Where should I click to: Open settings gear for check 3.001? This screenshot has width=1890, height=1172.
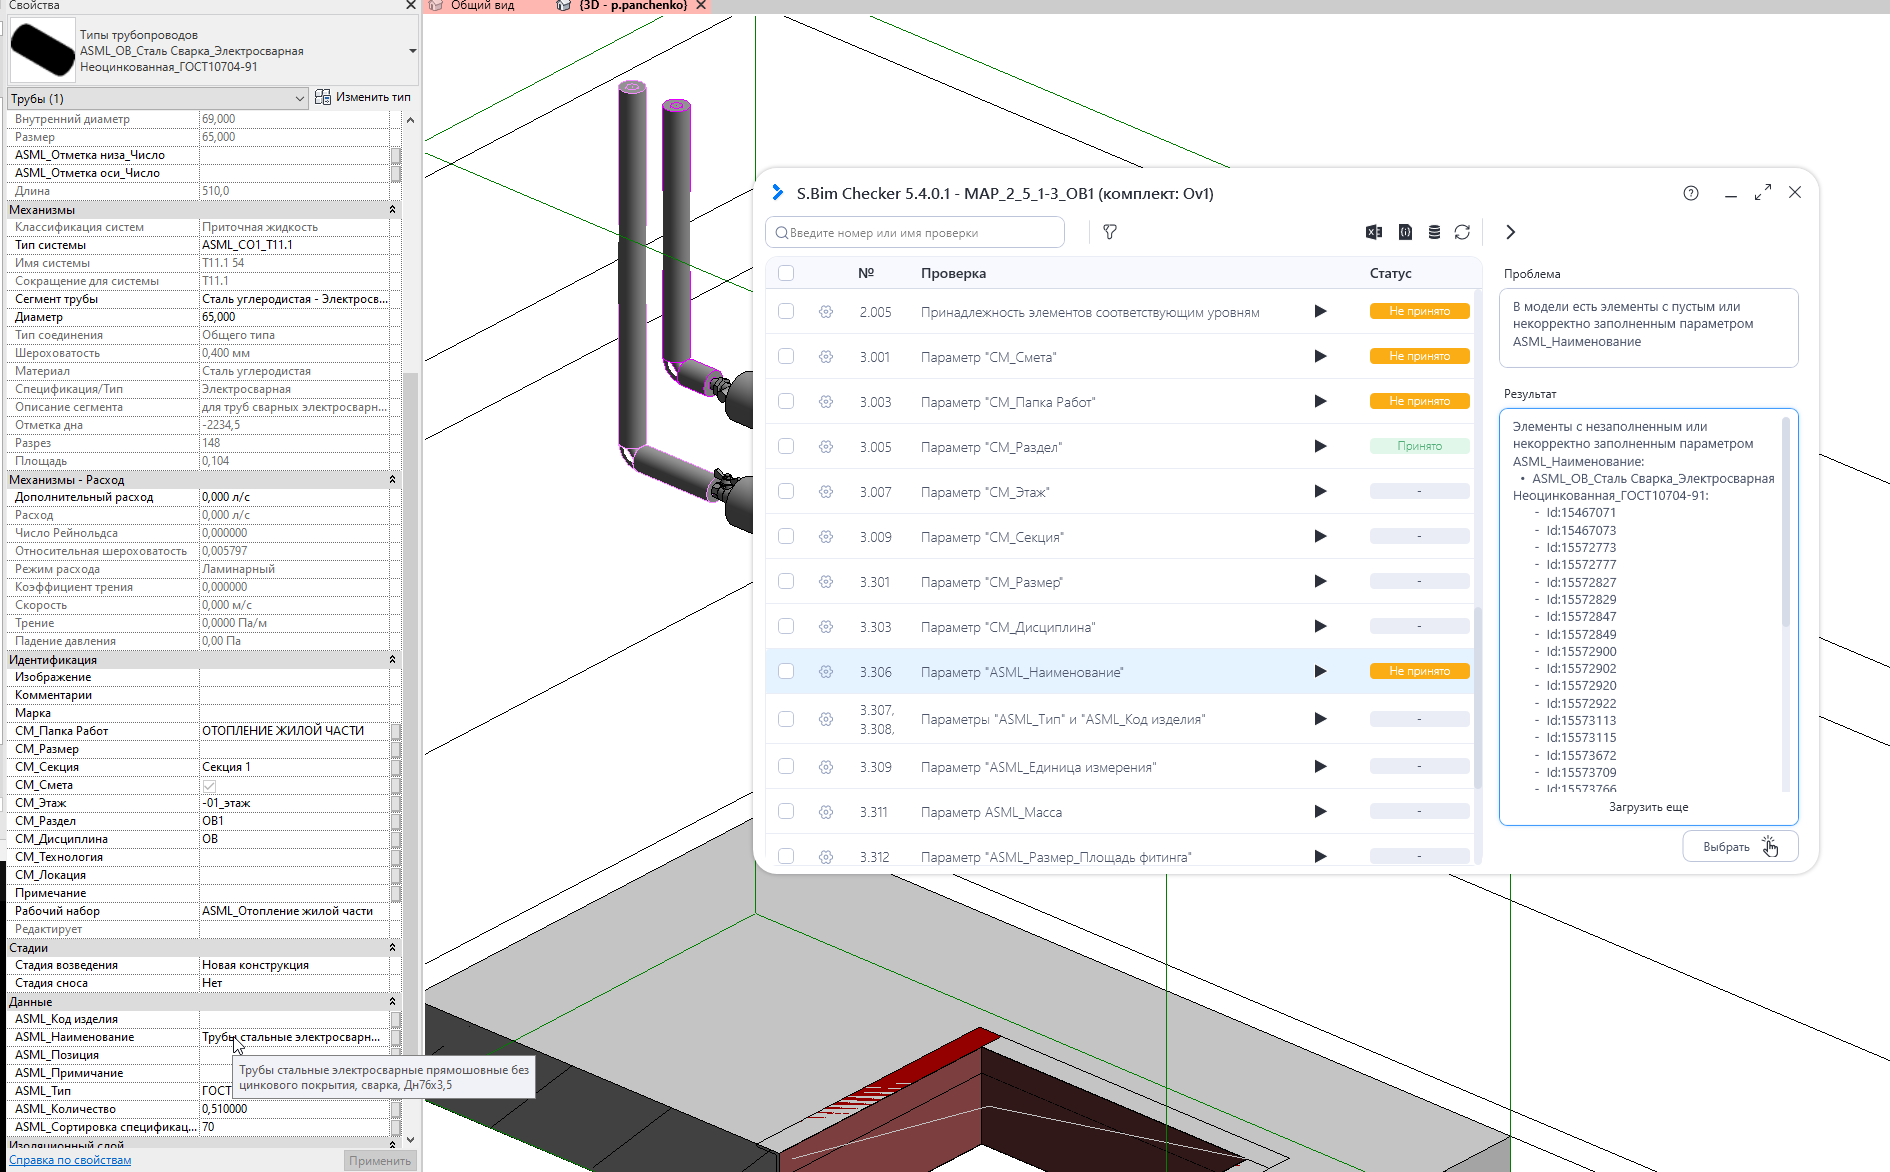(x=826, y=356)
